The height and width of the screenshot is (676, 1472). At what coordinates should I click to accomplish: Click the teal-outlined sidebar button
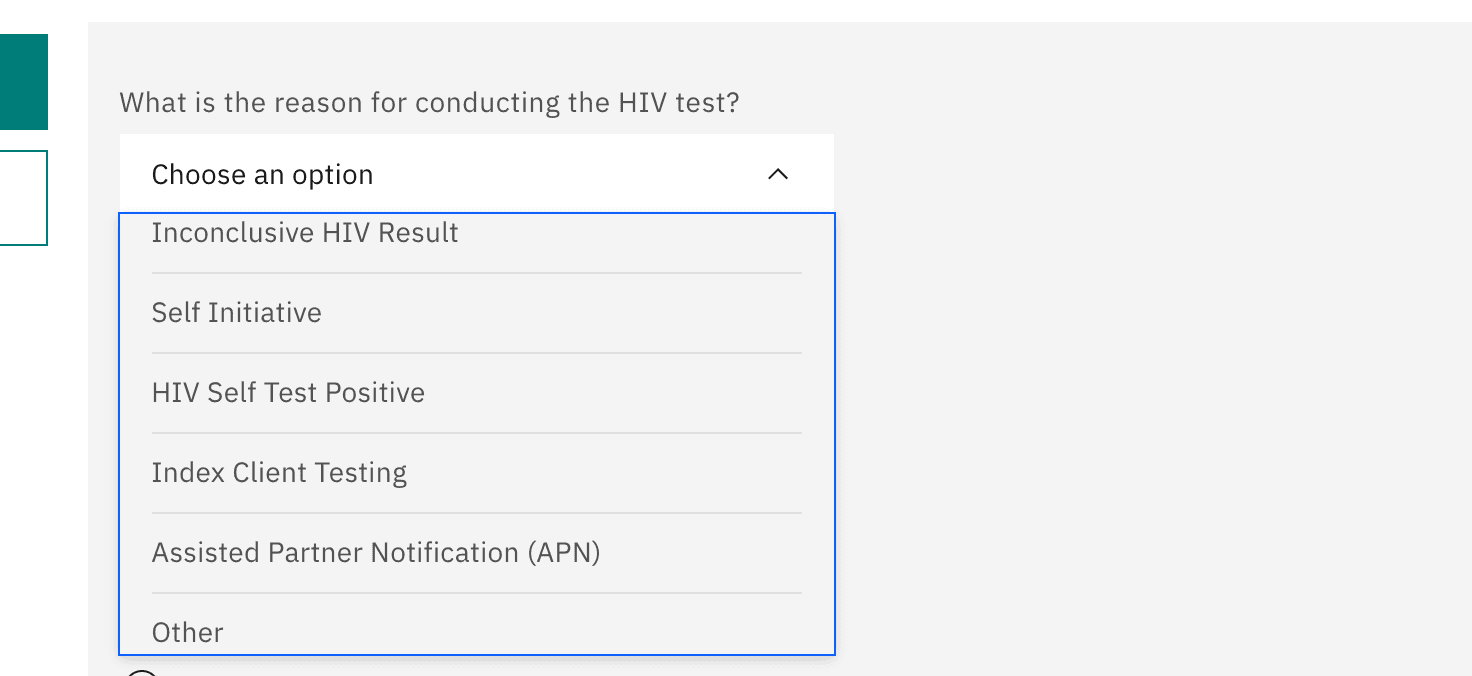[24, 198]
